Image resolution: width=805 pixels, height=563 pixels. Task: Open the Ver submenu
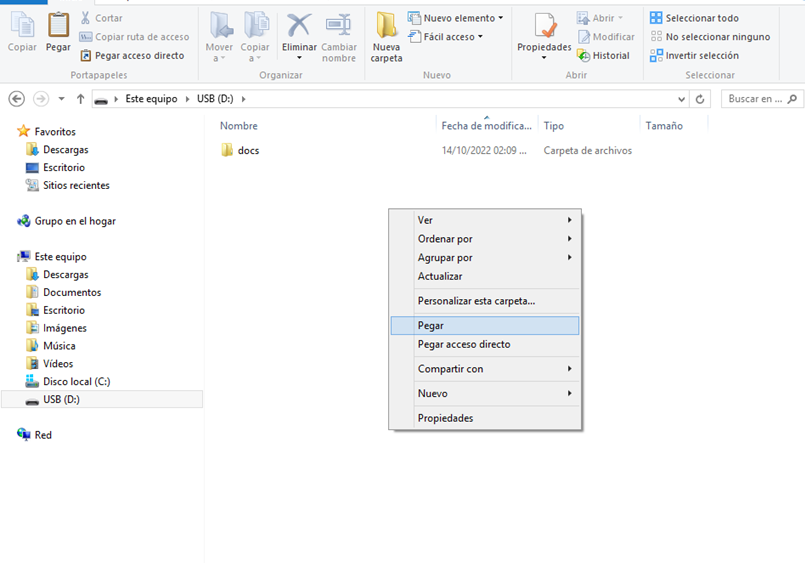tap(485, 220)
